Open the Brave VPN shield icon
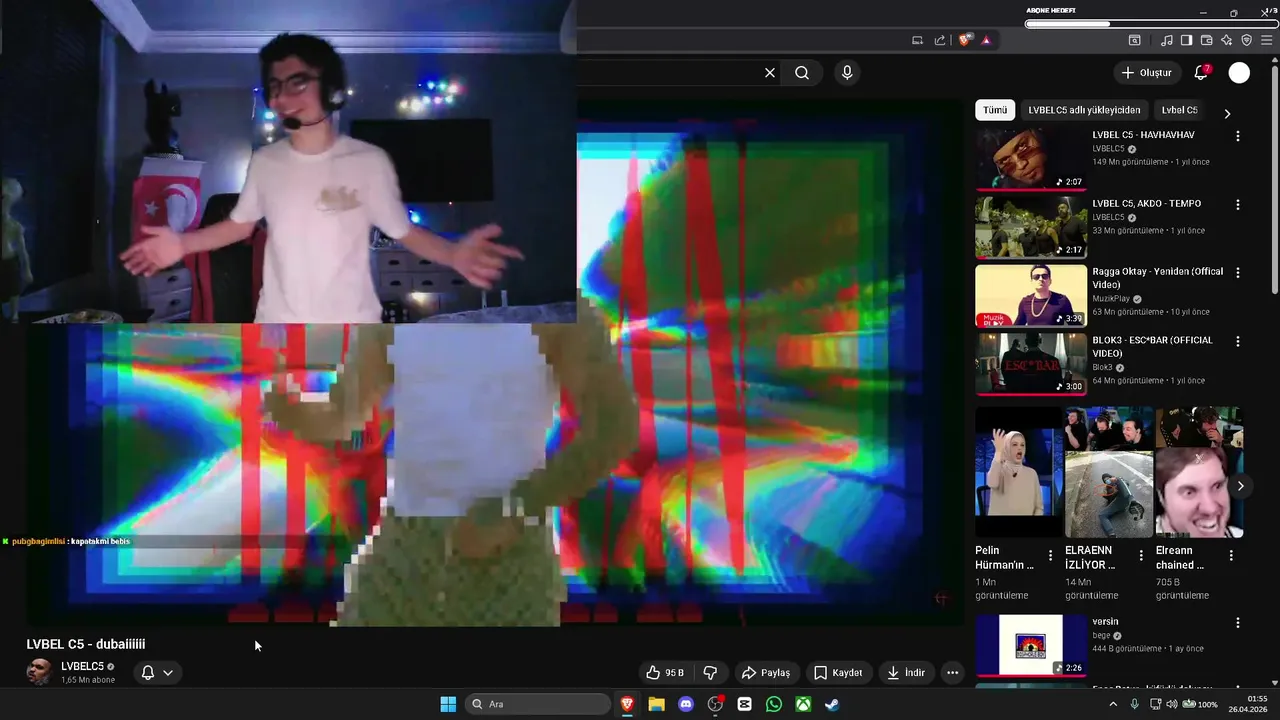 pyautogui.click(x=1246, y=40)
